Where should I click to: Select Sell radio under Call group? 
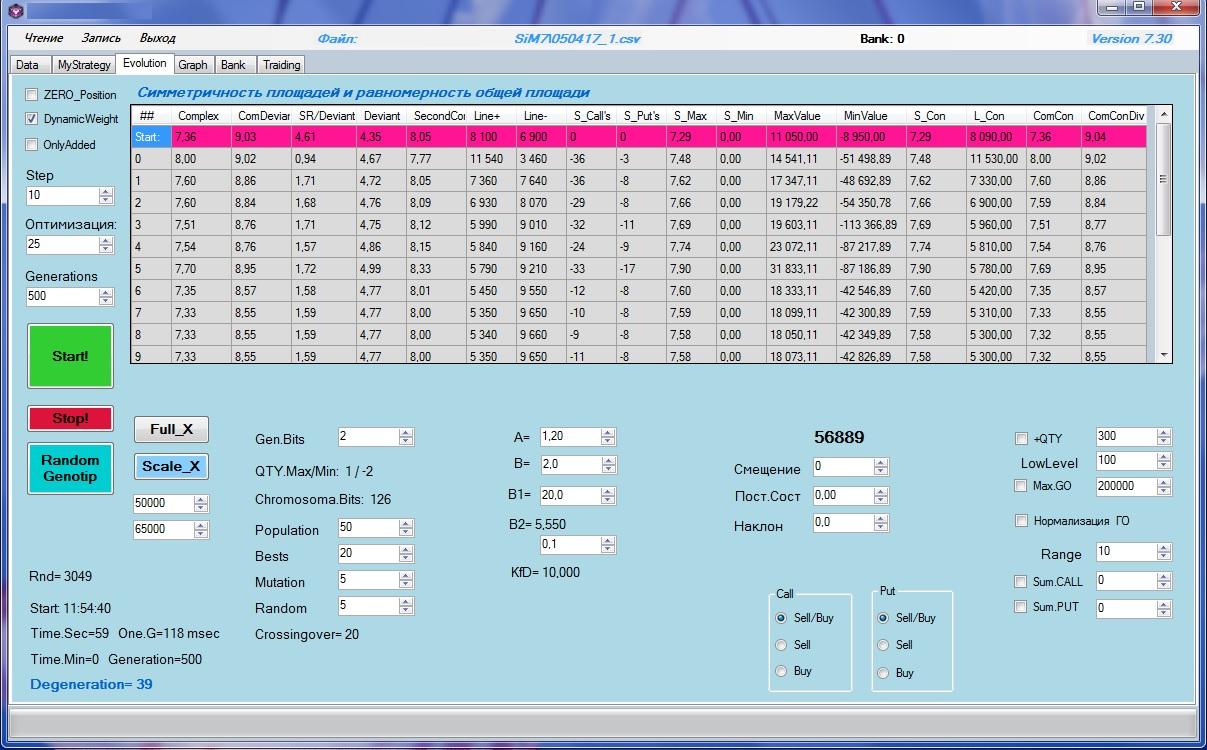pyautogui.click(x=781, y=645)
